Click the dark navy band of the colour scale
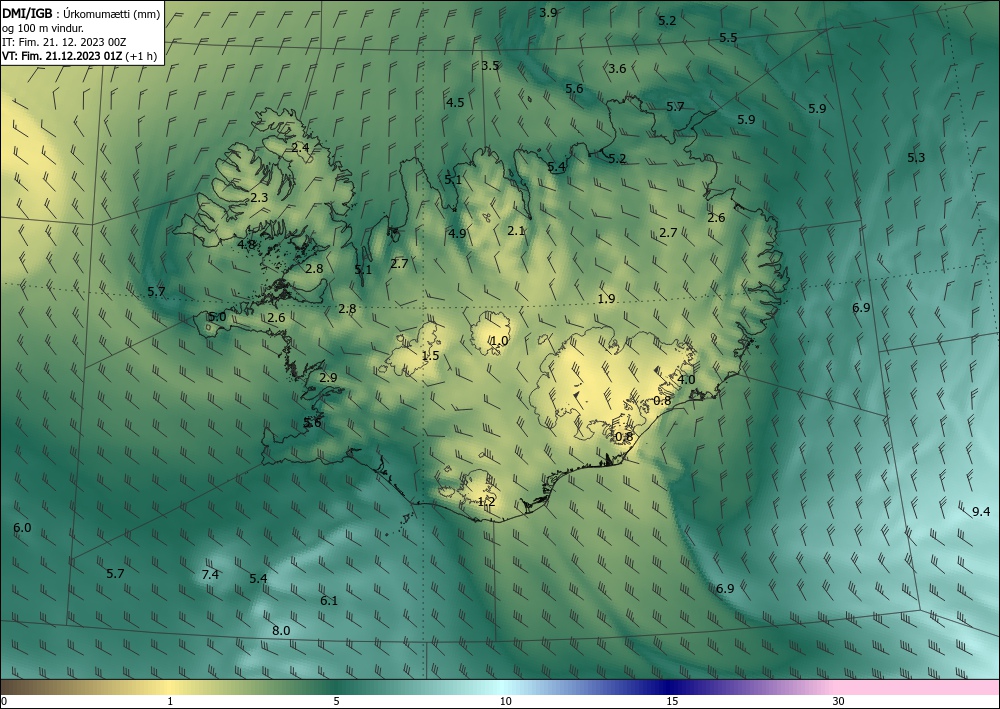The height and width of the screenshot is (709, 1000). [670, 687]
